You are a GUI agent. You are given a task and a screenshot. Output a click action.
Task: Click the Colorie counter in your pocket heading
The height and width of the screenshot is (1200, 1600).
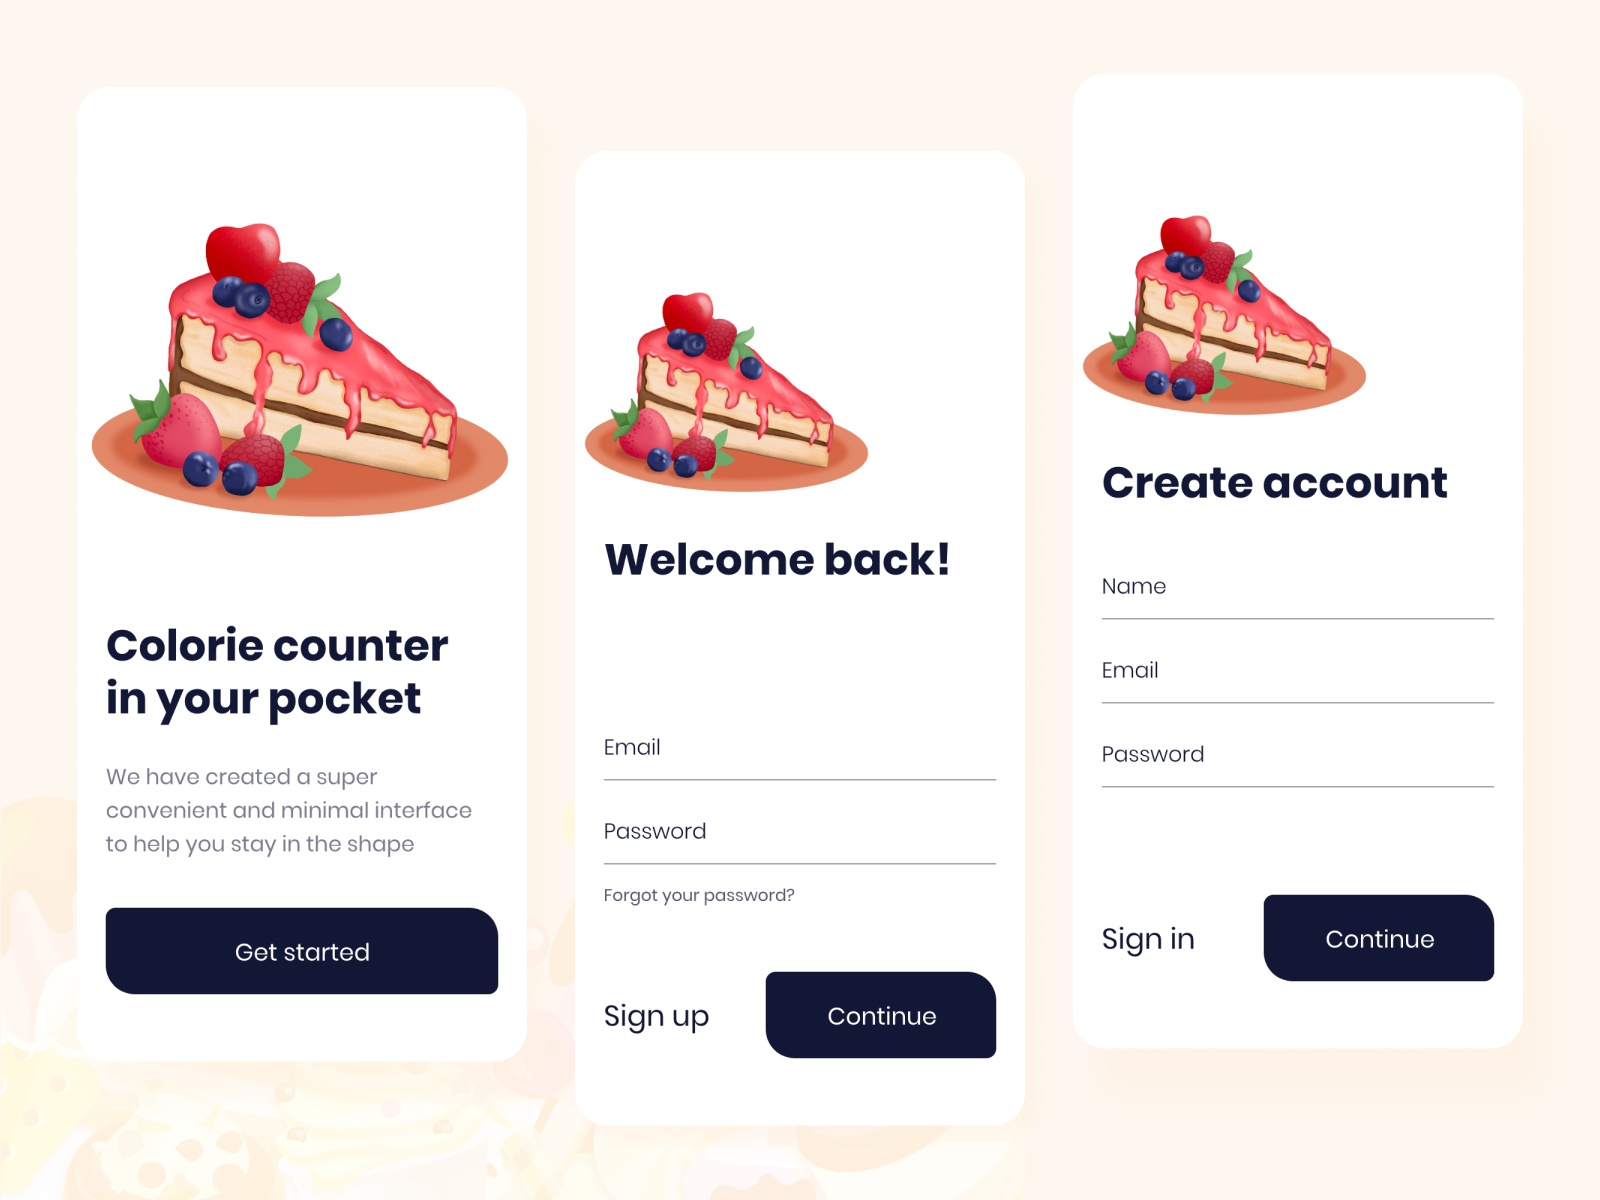pos(277,672)
